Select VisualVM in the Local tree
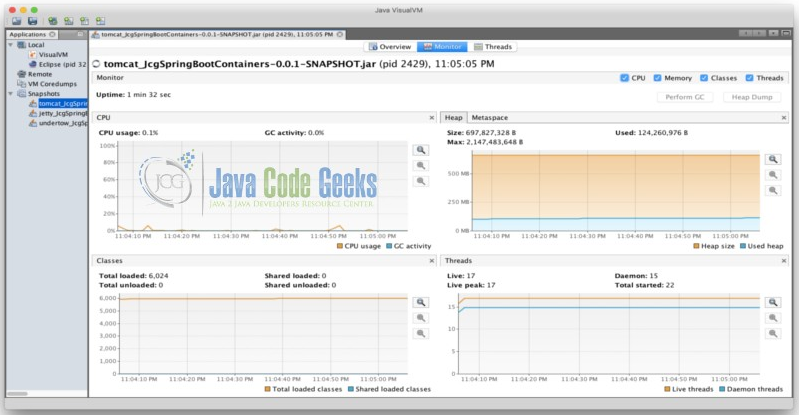This screenshot has width=799, height=415. coord(48,55)
